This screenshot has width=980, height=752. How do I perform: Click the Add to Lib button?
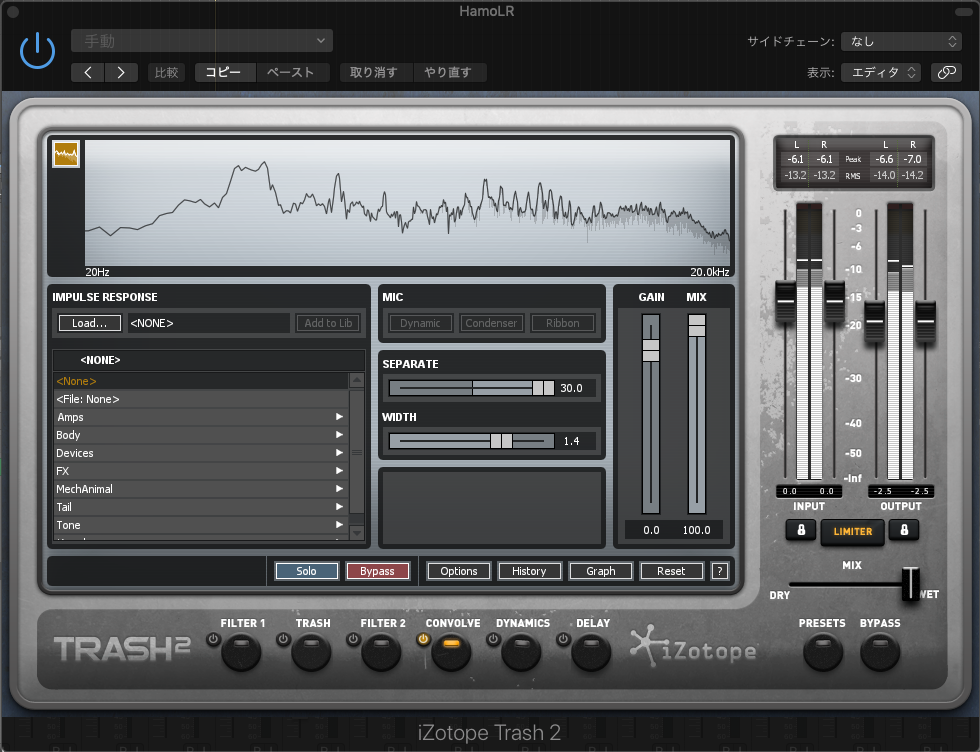[328, 323]
